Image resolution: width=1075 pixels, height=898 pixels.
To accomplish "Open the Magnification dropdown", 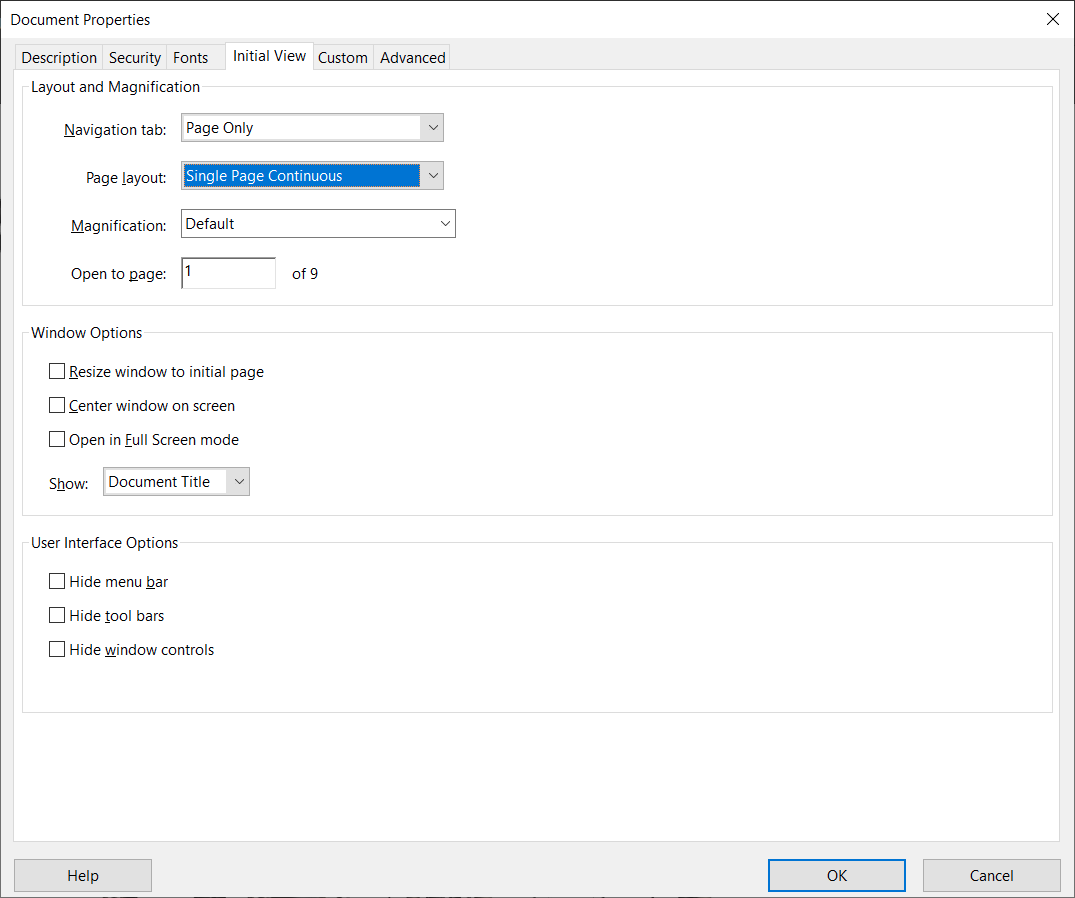I will click(445, 223).
